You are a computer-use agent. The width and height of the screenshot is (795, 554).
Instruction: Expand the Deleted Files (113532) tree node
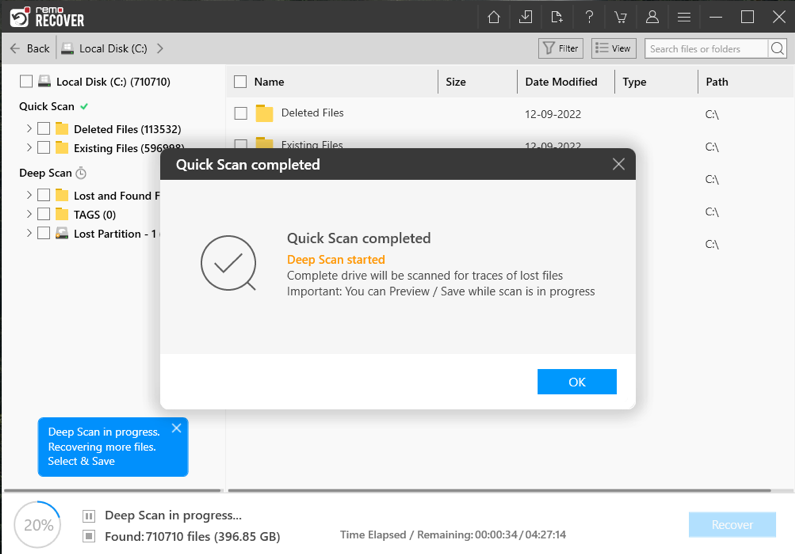(29, 128)
